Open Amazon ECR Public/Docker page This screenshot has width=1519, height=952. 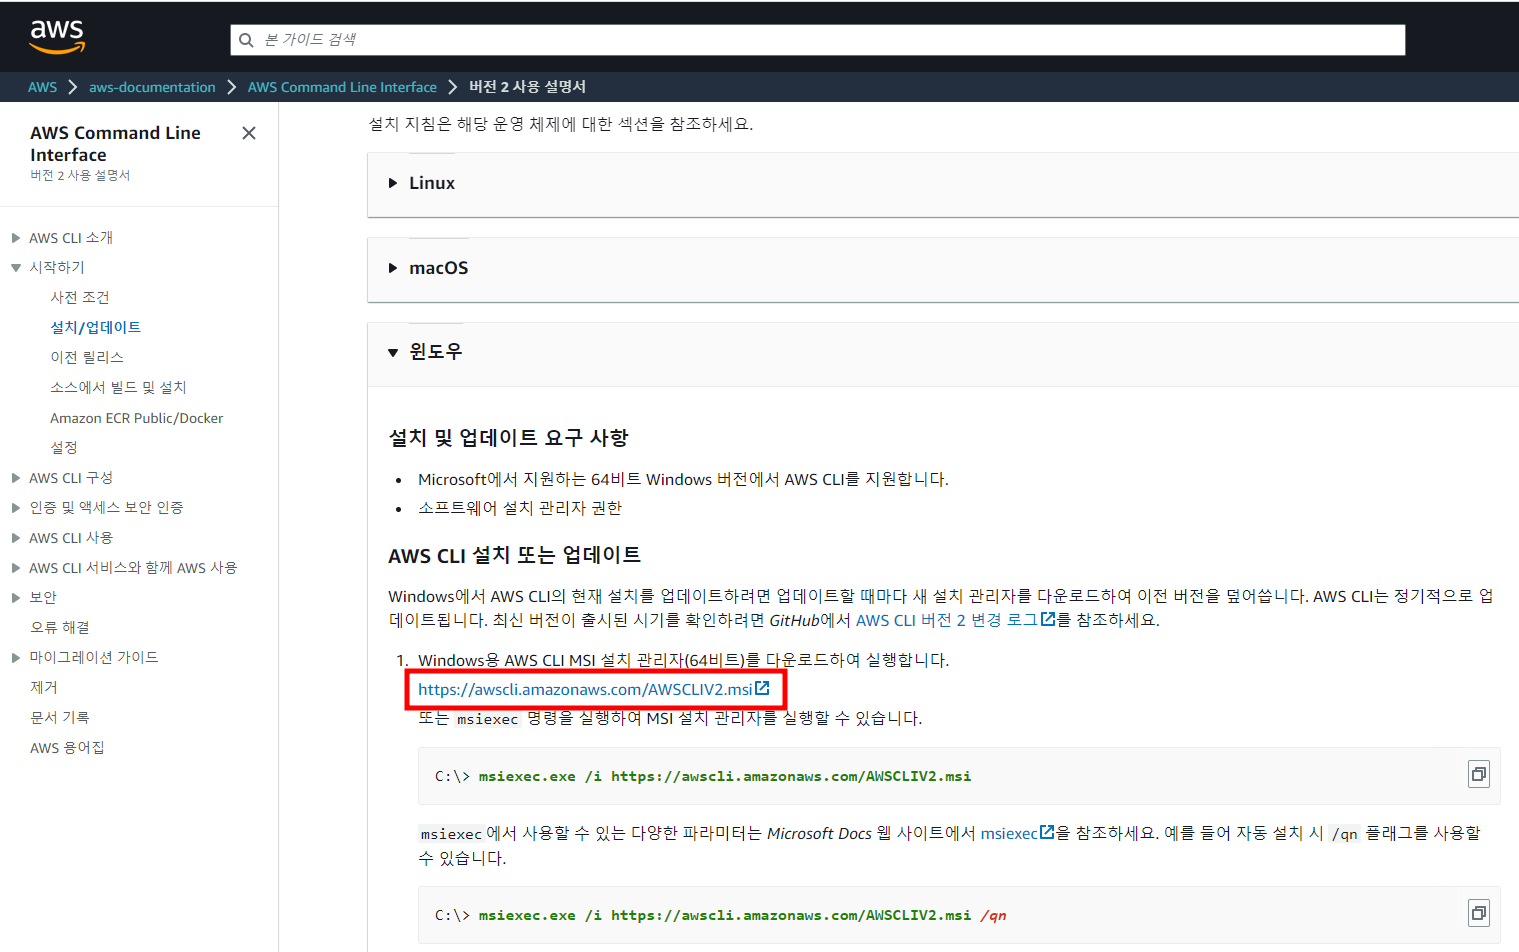click(x=137, y=418)
